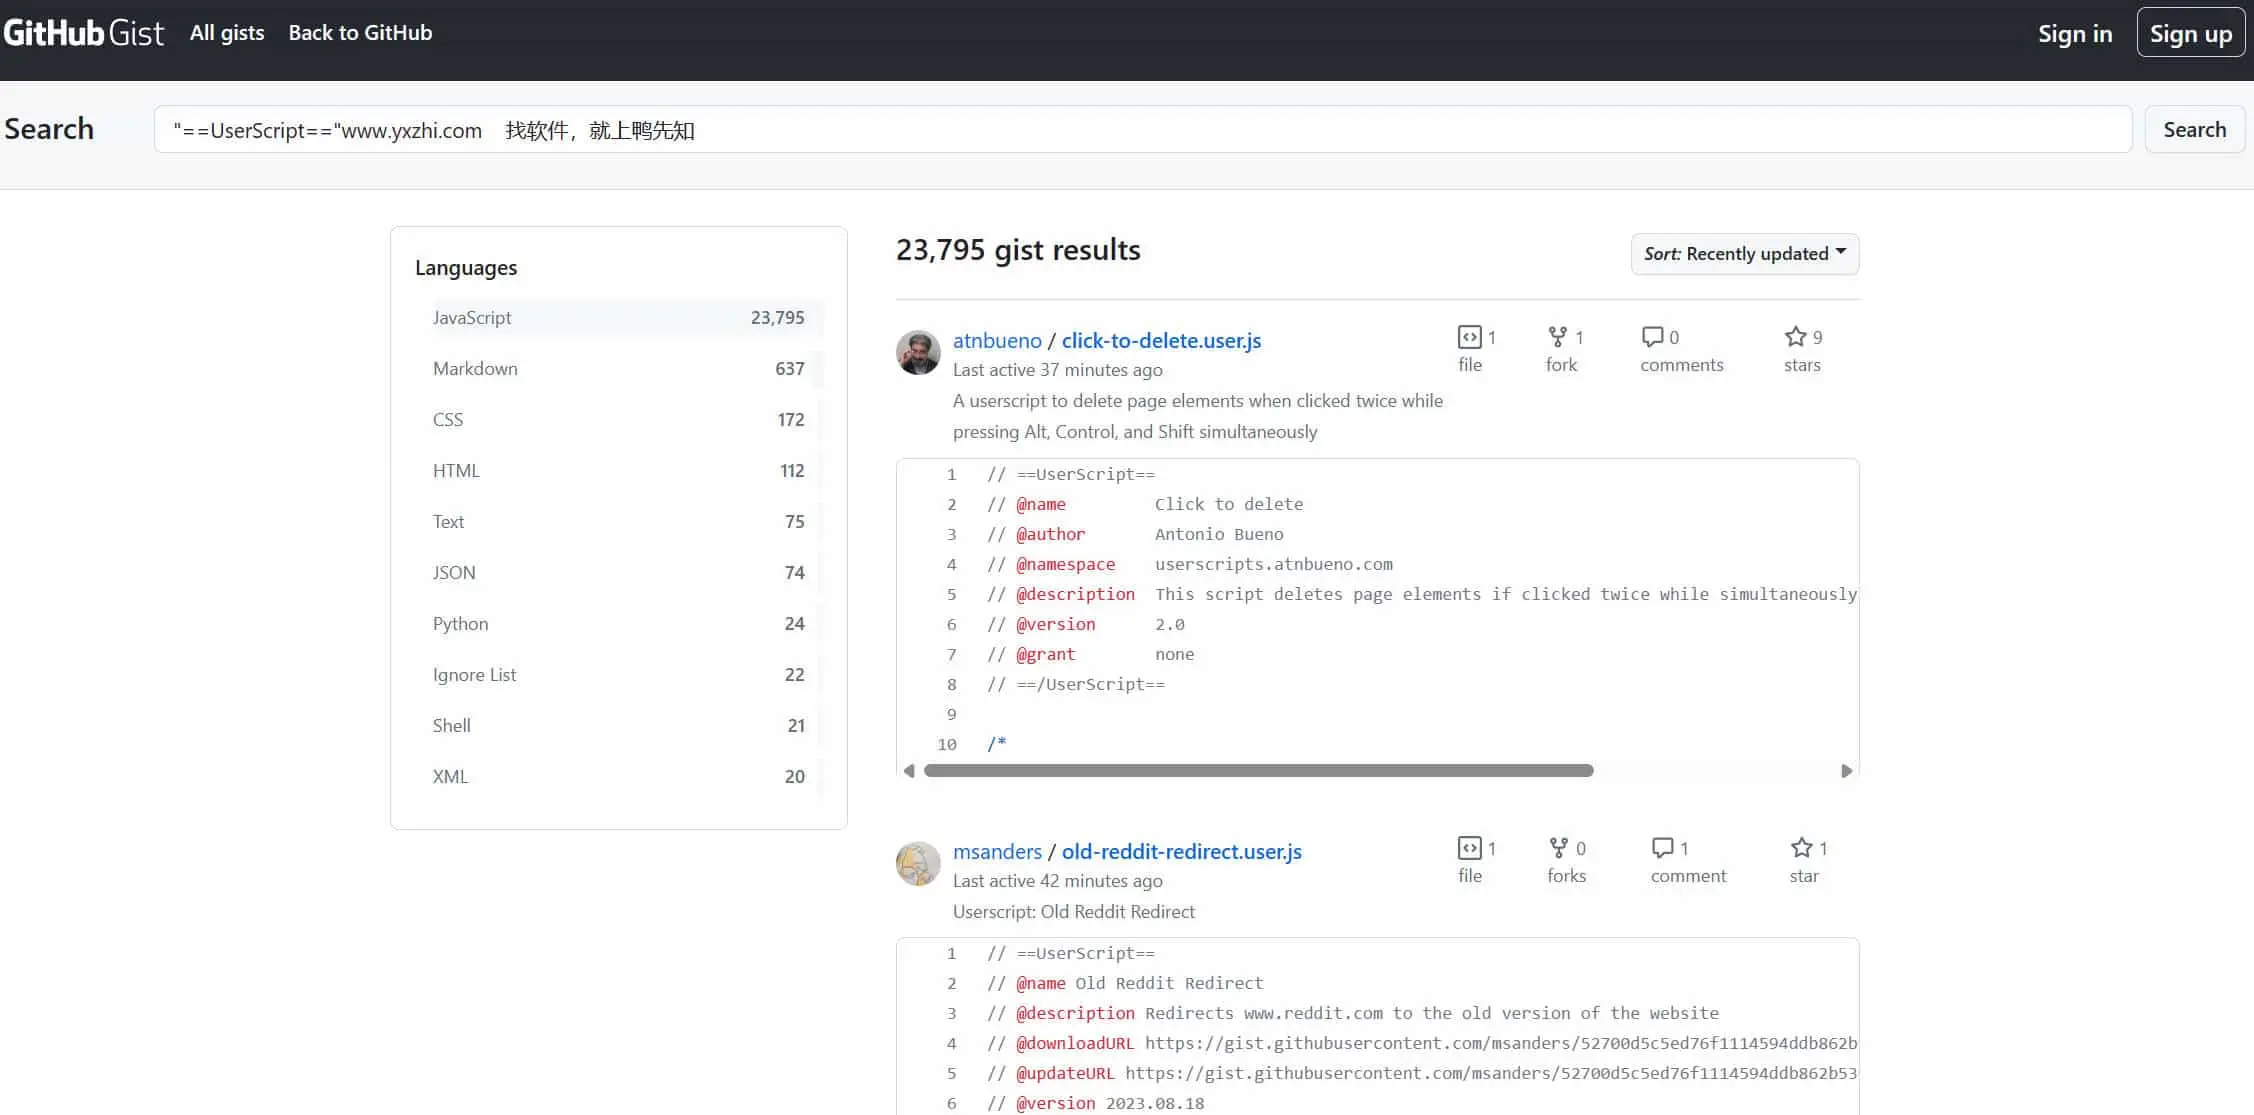Click the Search button

pos(2192,129)
